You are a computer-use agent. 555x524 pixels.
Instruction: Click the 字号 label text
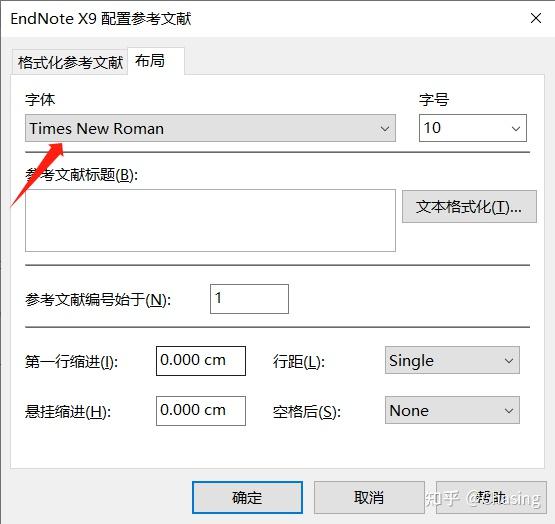[434, 99]
